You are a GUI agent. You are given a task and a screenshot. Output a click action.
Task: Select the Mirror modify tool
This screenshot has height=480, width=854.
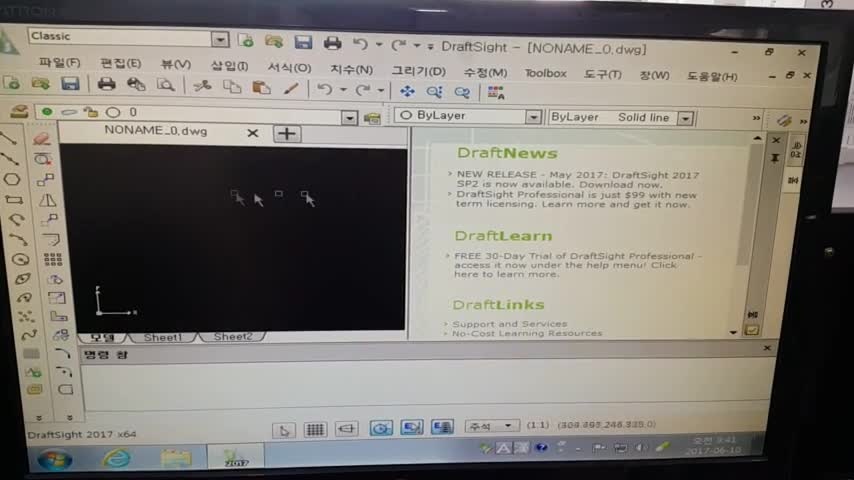[47, 200]
